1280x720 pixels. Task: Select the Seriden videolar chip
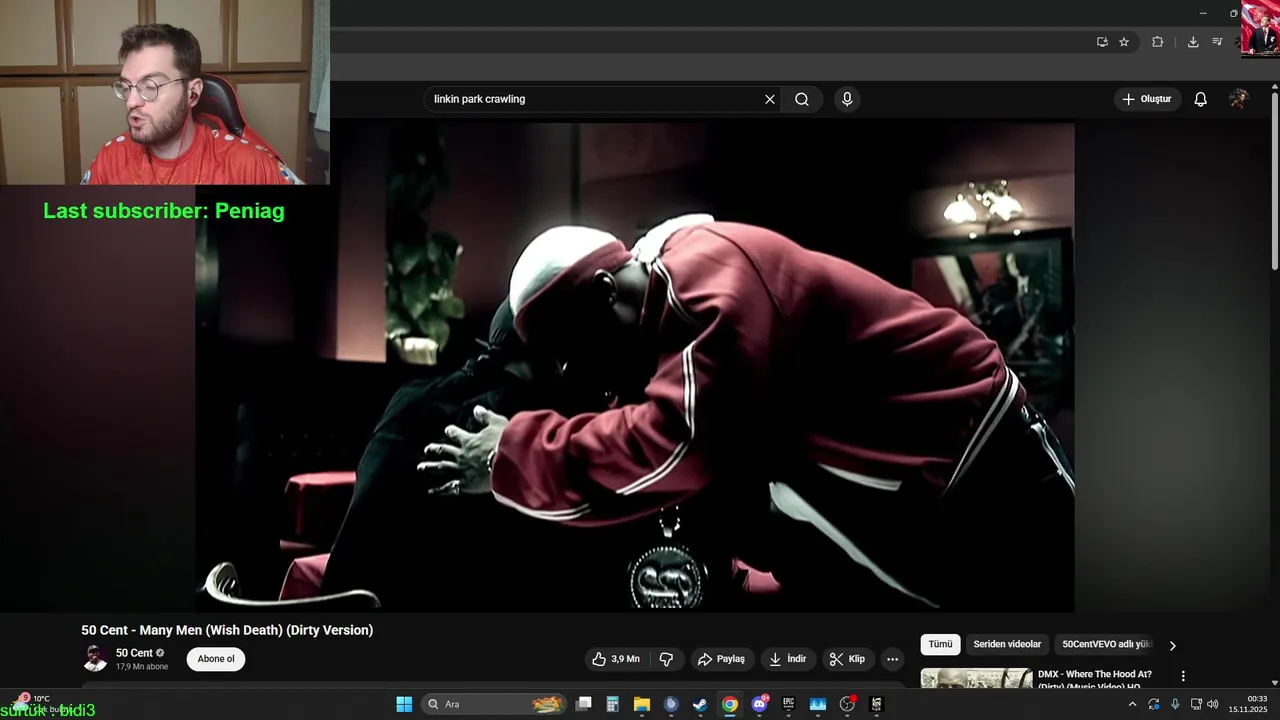pos(1007,645)
